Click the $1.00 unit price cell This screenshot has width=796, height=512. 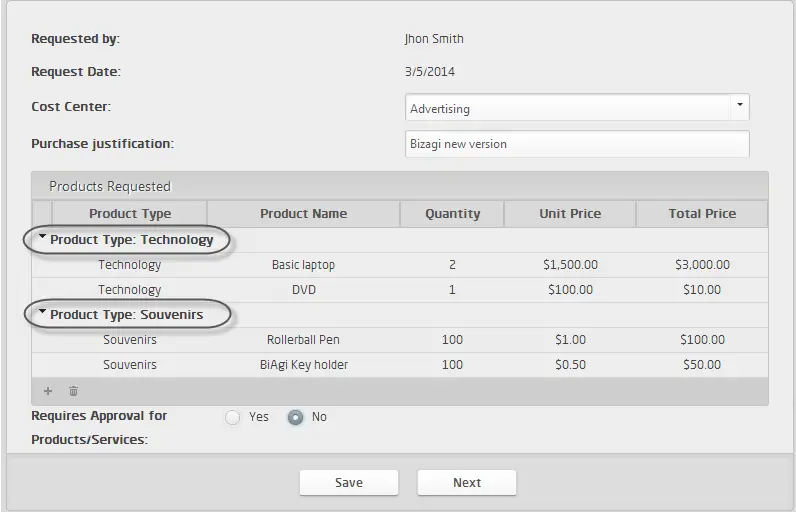(570, 339)
